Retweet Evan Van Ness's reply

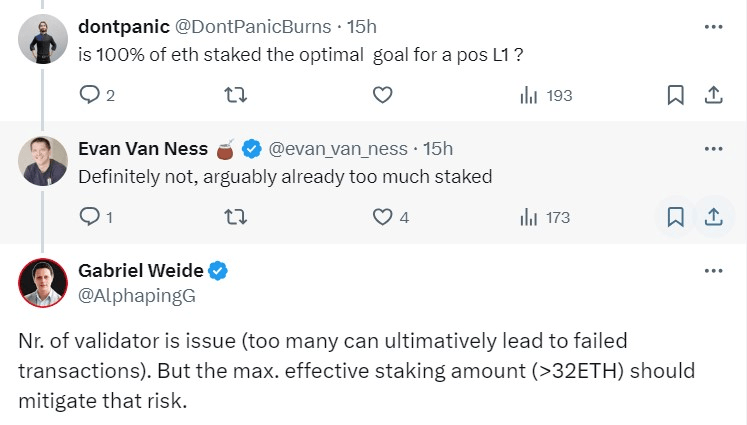click(235, 216)
